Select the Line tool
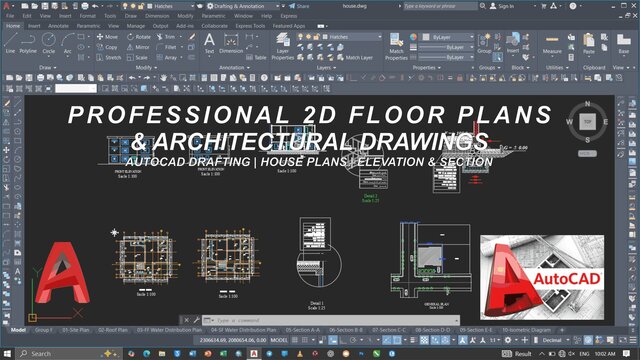This screenshot has height=360, width=640. [x=10, y=44]
